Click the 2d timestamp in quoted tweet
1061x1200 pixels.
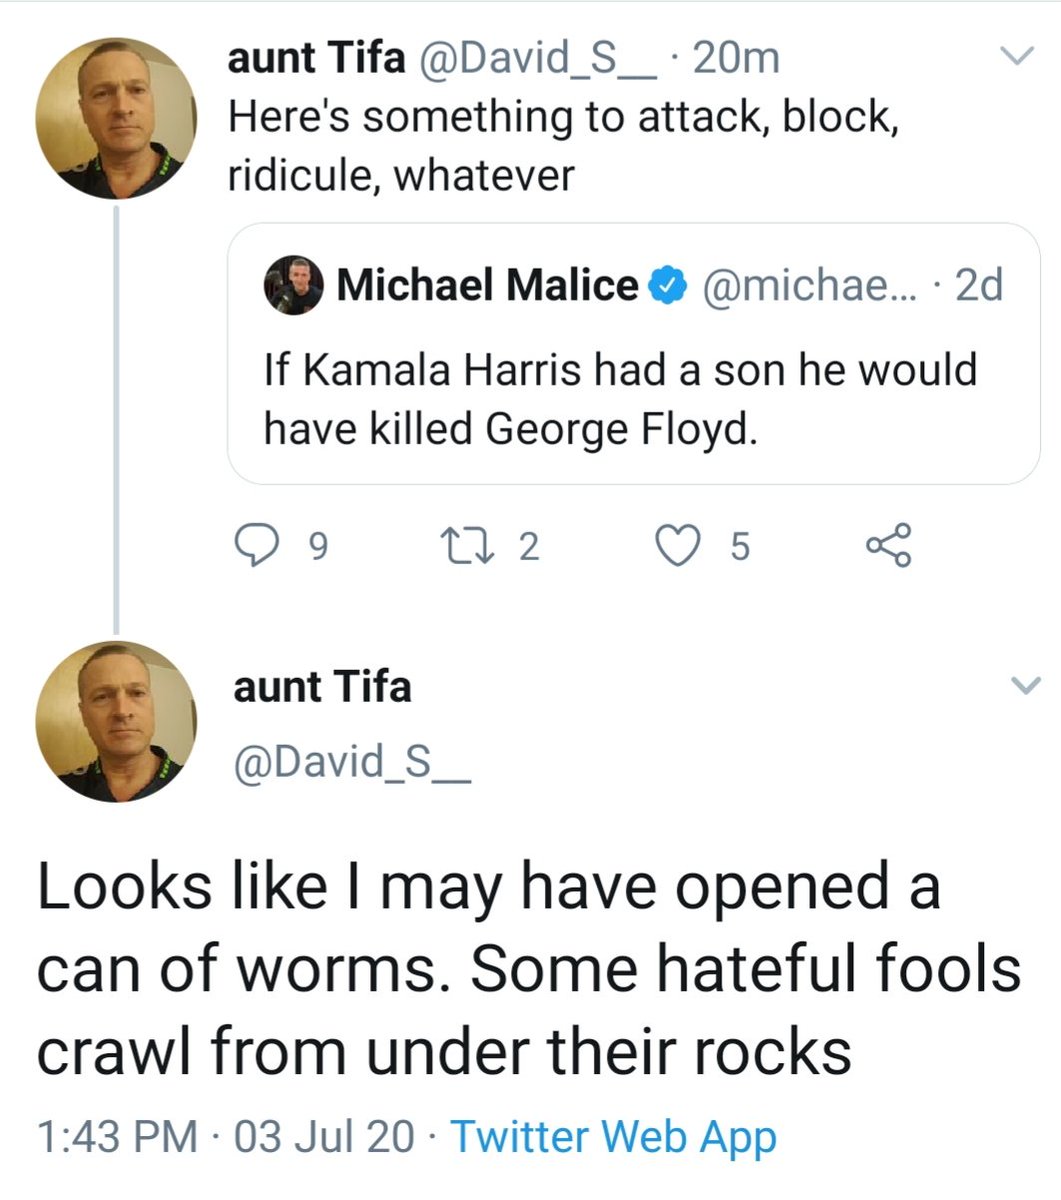pyautogui.click(x=979, y=286)
